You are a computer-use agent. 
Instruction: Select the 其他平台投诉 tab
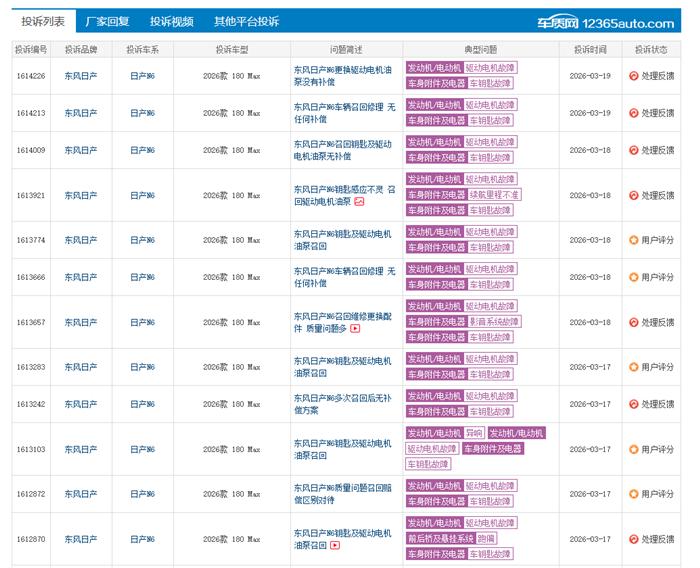click(246, 21)
